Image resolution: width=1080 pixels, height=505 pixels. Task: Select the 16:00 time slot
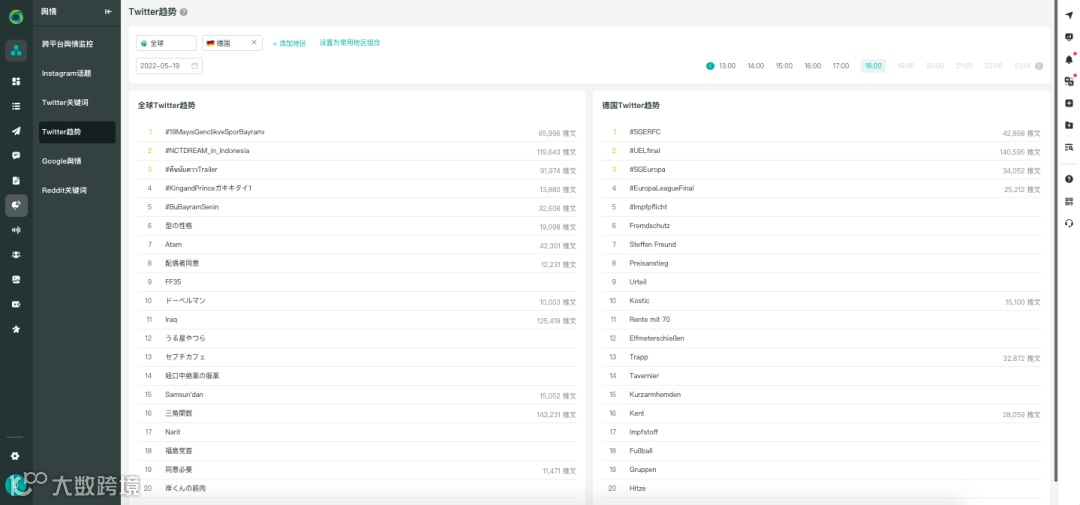point(813,66)
